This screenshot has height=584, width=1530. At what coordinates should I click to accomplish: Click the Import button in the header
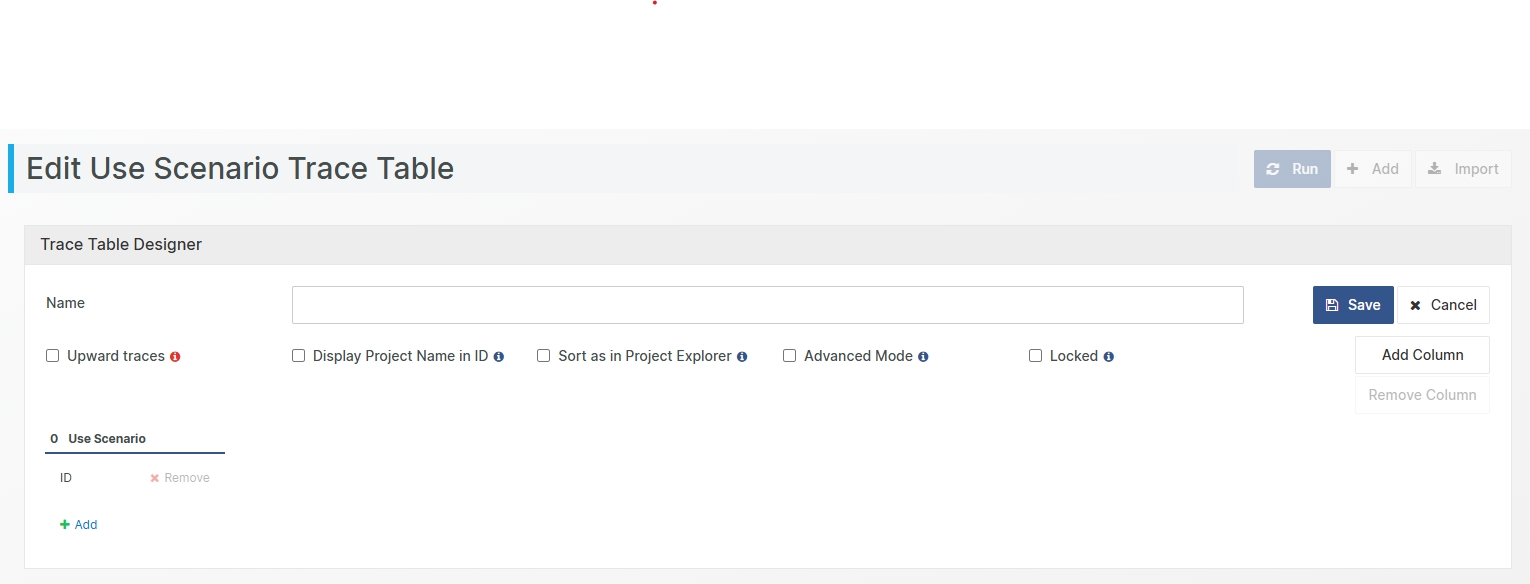[1463, 169]
